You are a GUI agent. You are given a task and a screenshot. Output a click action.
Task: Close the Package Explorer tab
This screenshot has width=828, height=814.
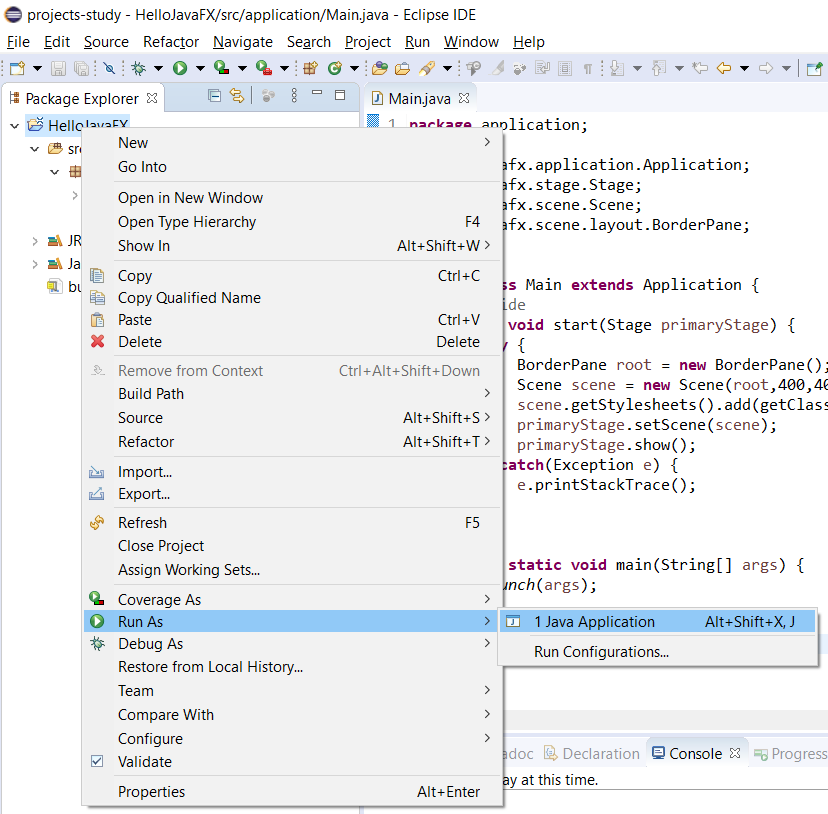152,98
